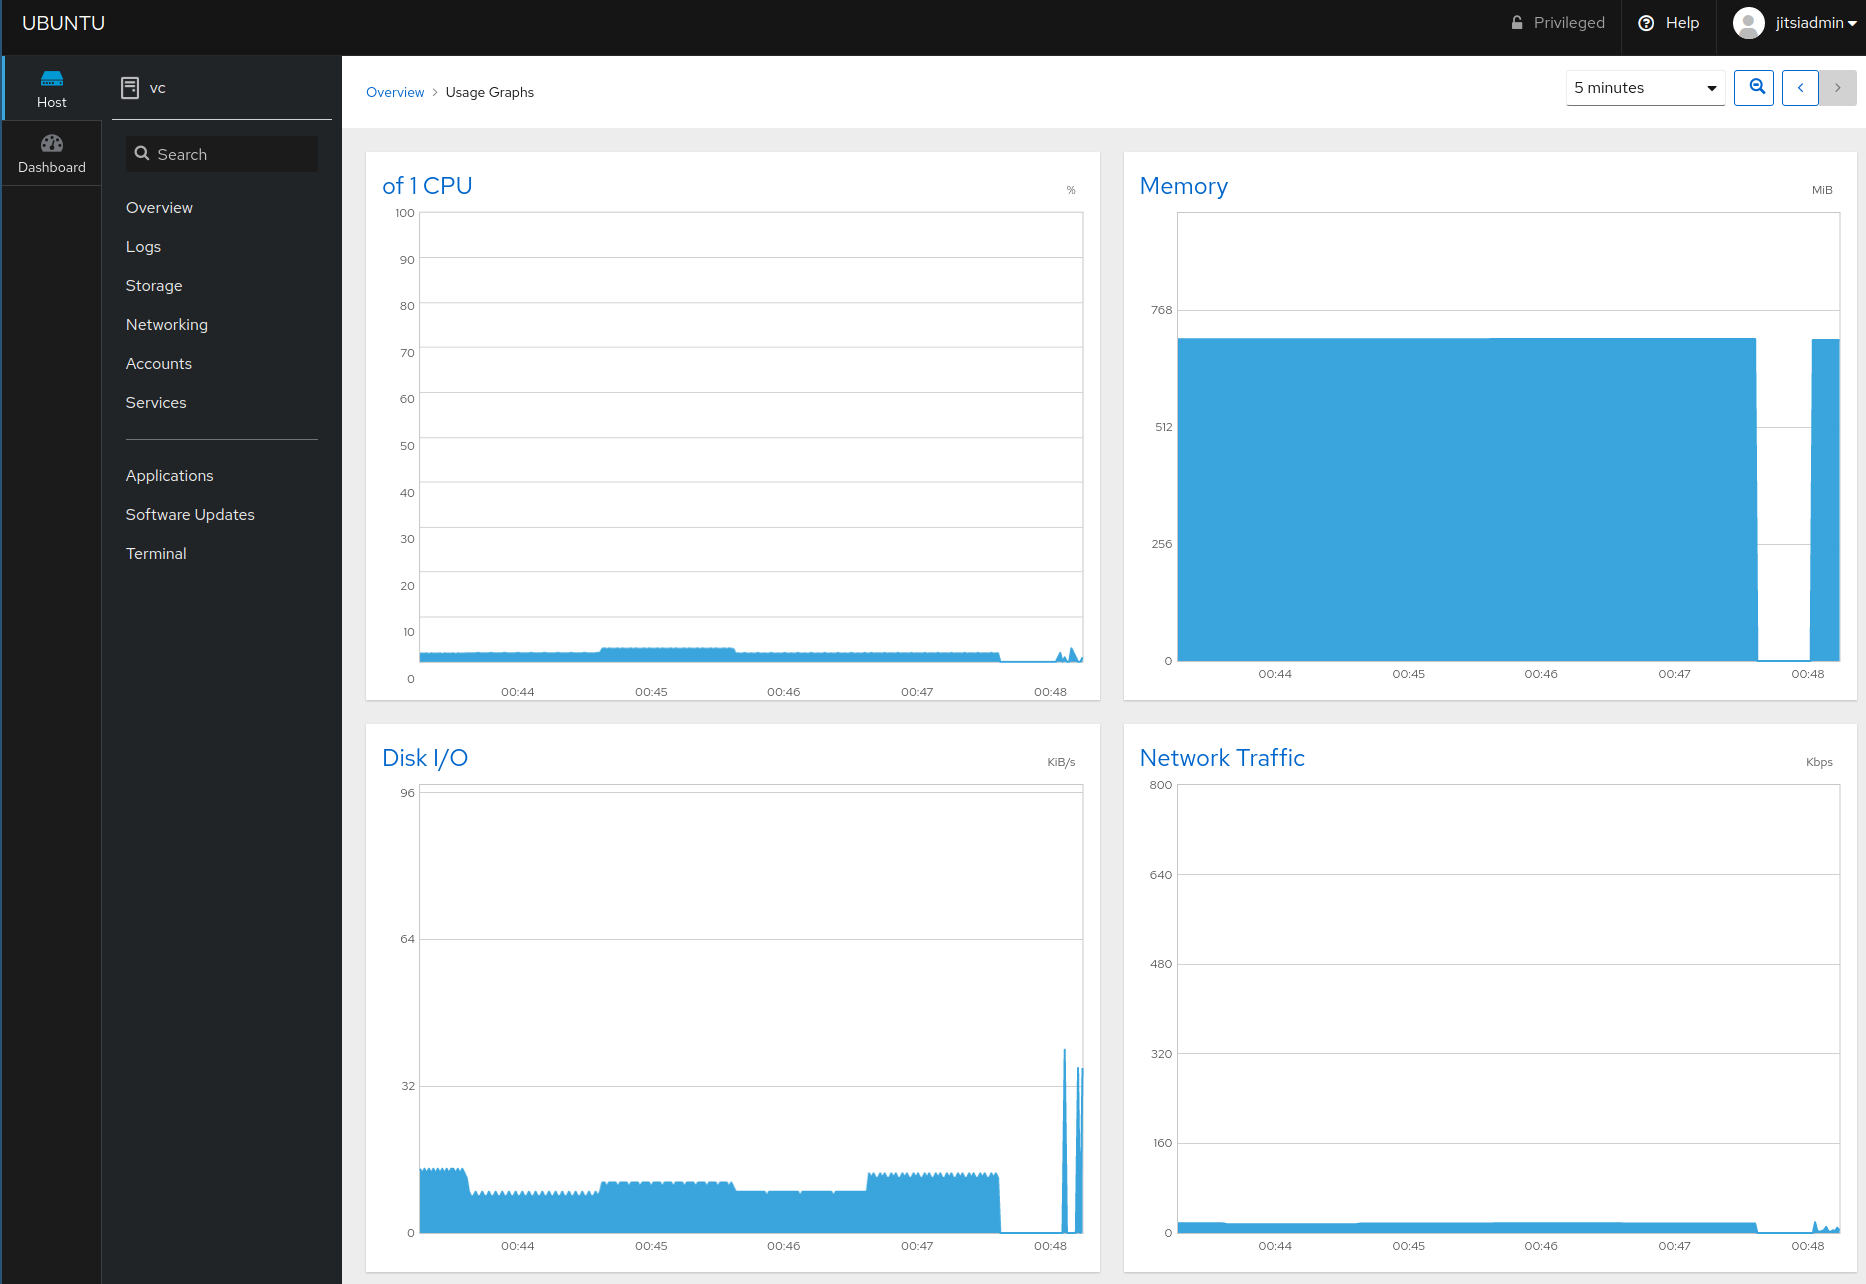The height and width of the screenshot is (1284, 1866).
Task: Open the Storage page
Action: click(154, 286)
